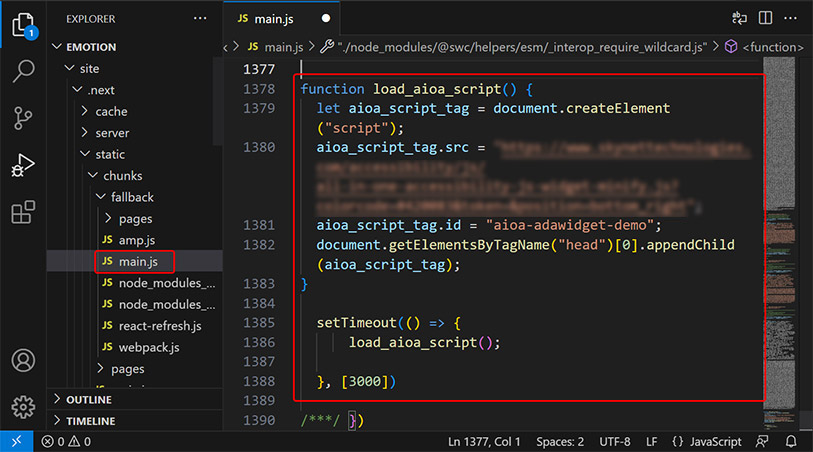813x452 pixels.
Task: Open the Explorer view in activity bar
Action: point(23,24)
